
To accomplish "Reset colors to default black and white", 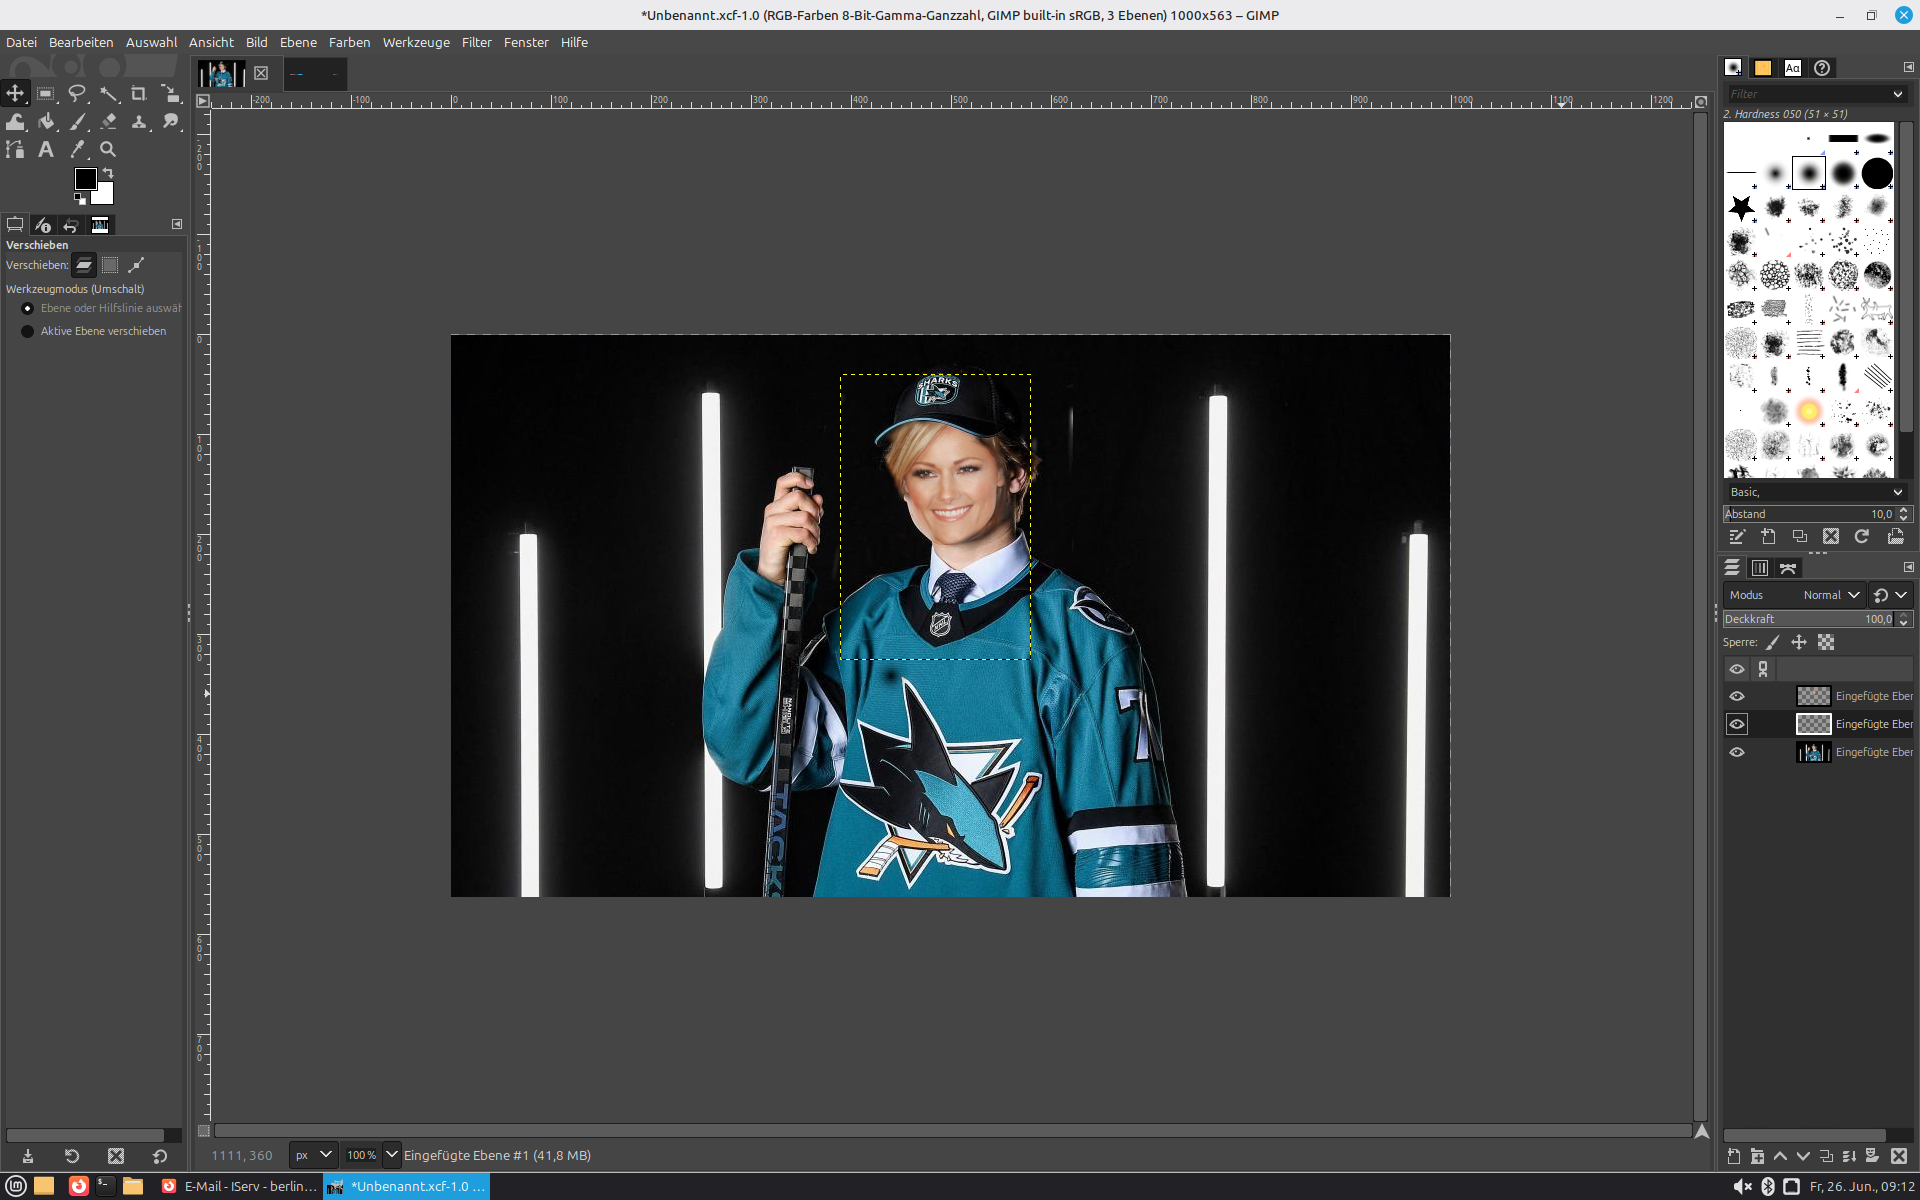I will [x=80, y=198].
